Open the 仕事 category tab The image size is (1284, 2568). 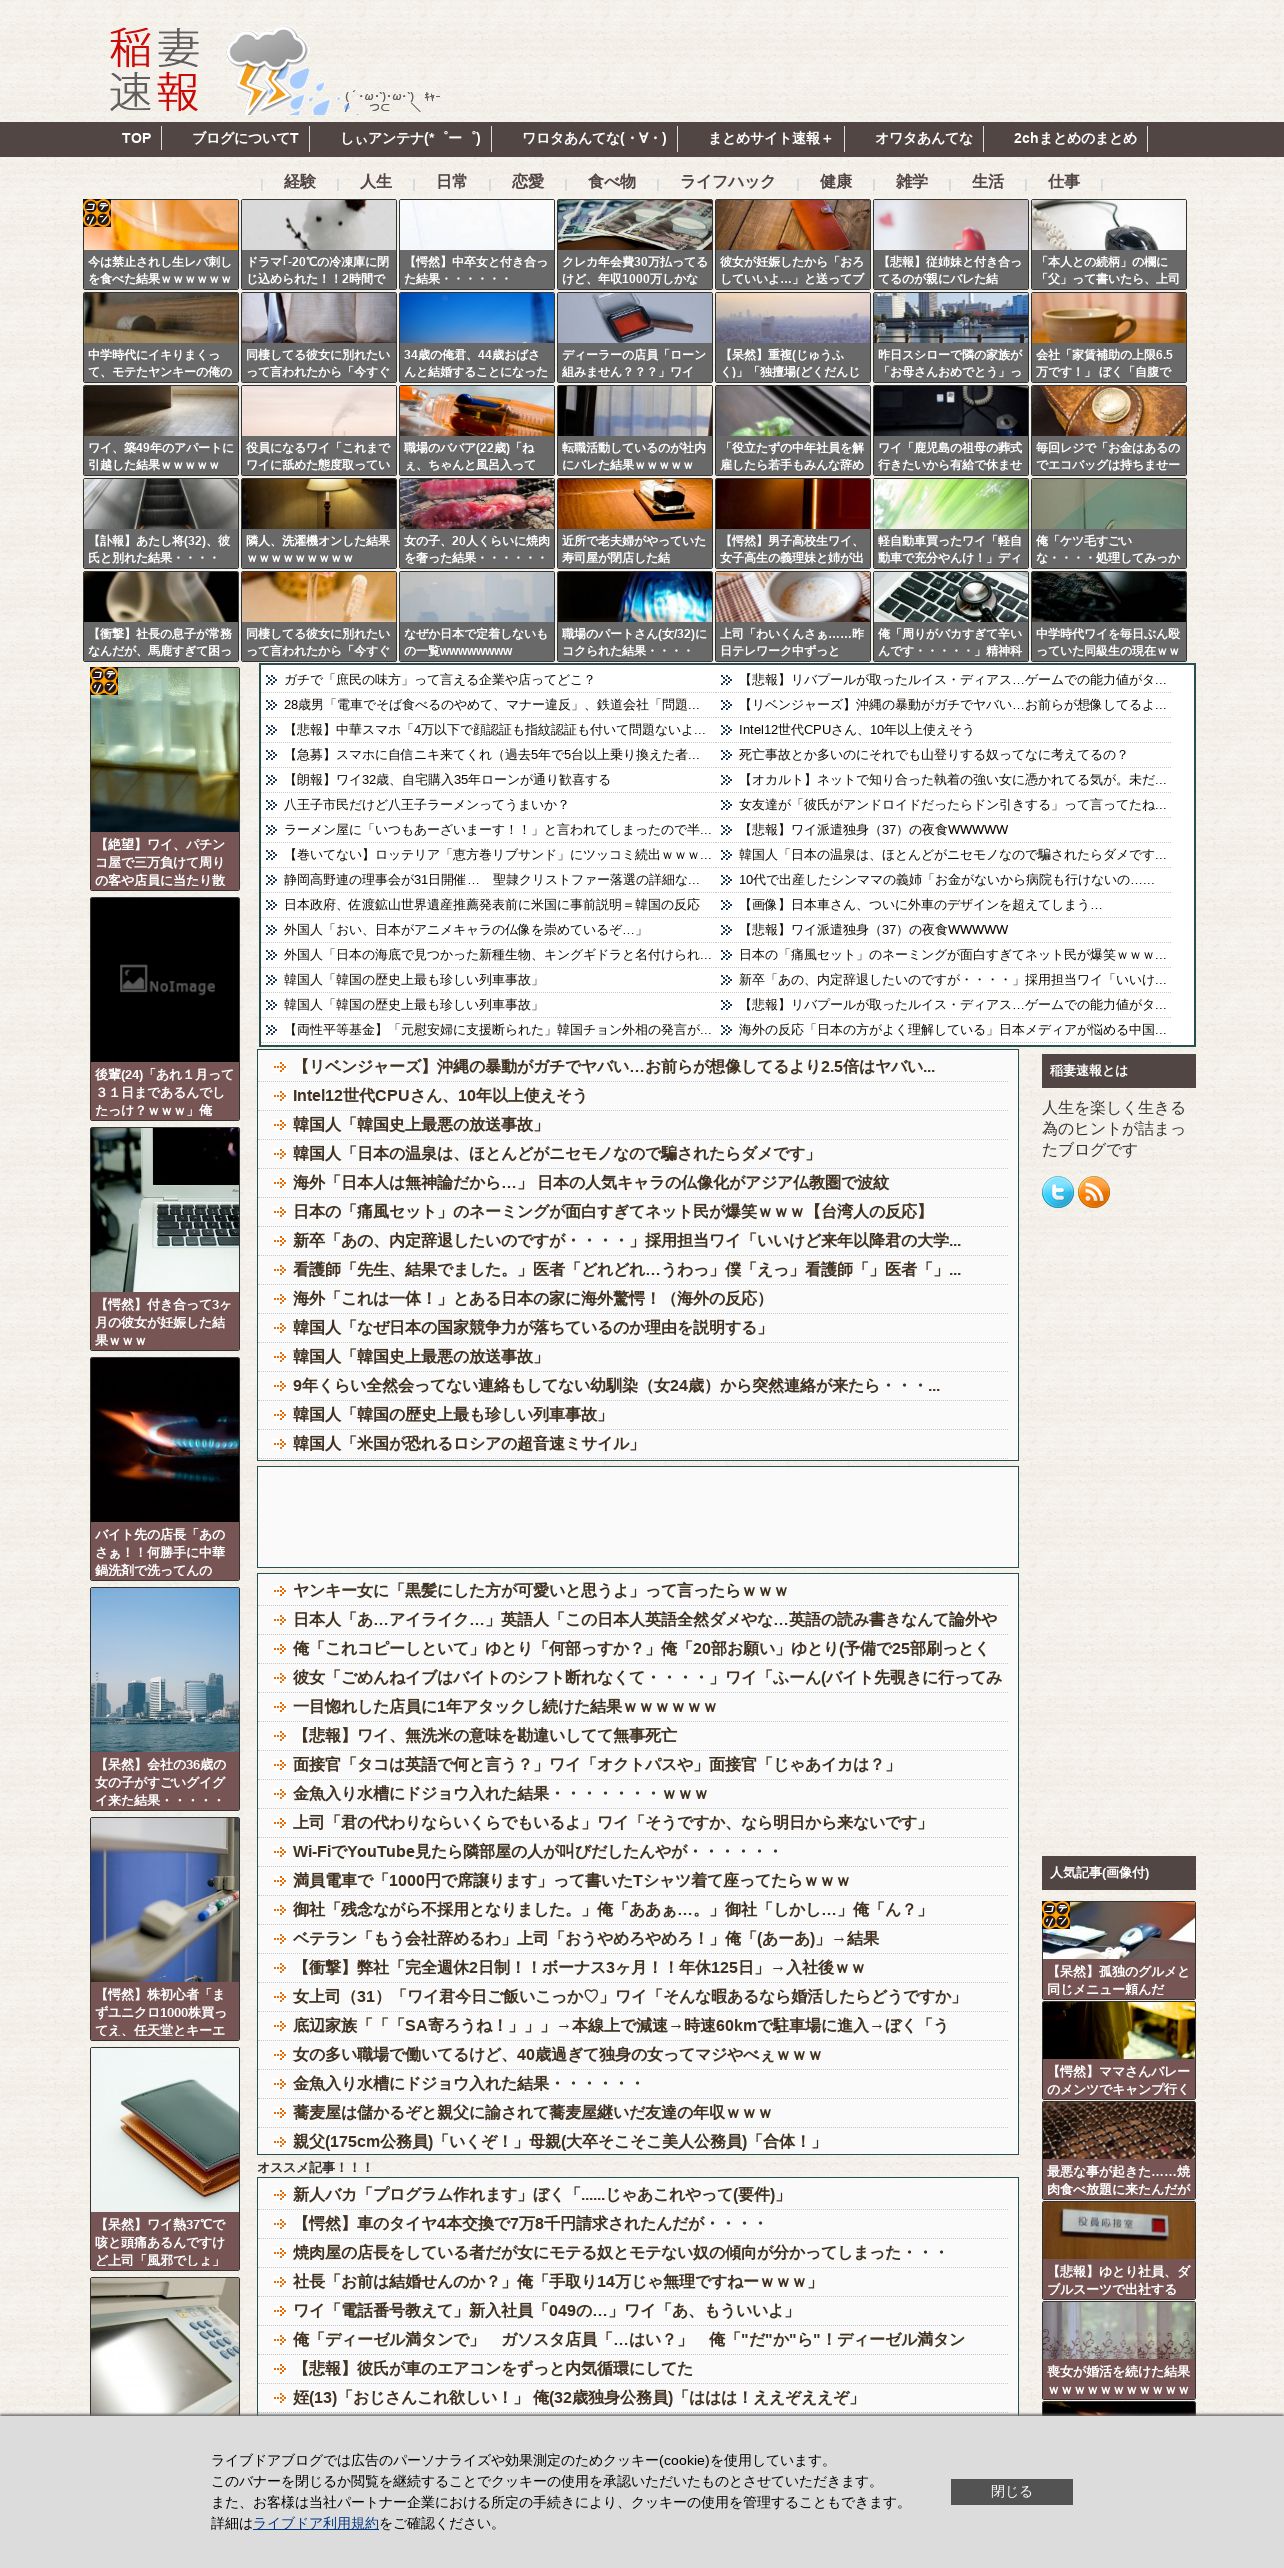point(1064,181)
